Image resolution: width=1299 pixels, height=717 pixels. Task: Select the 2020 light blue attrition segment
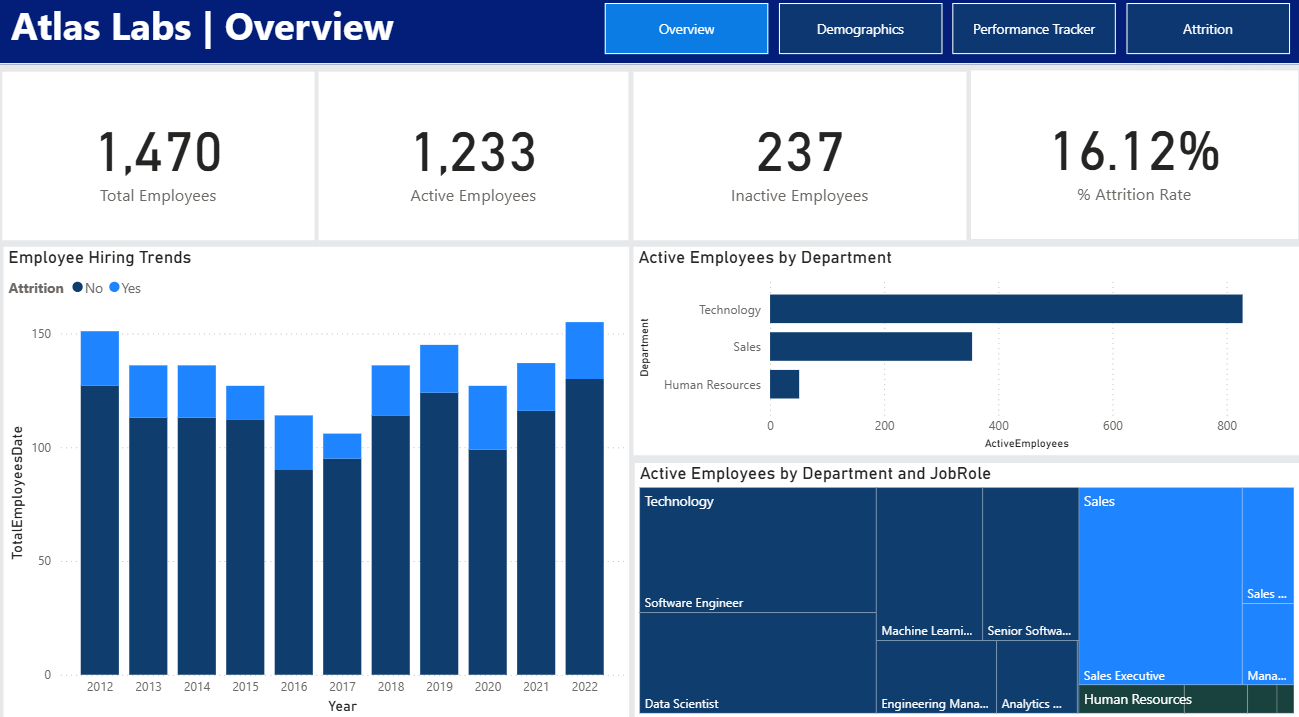[x=487, y=418]
